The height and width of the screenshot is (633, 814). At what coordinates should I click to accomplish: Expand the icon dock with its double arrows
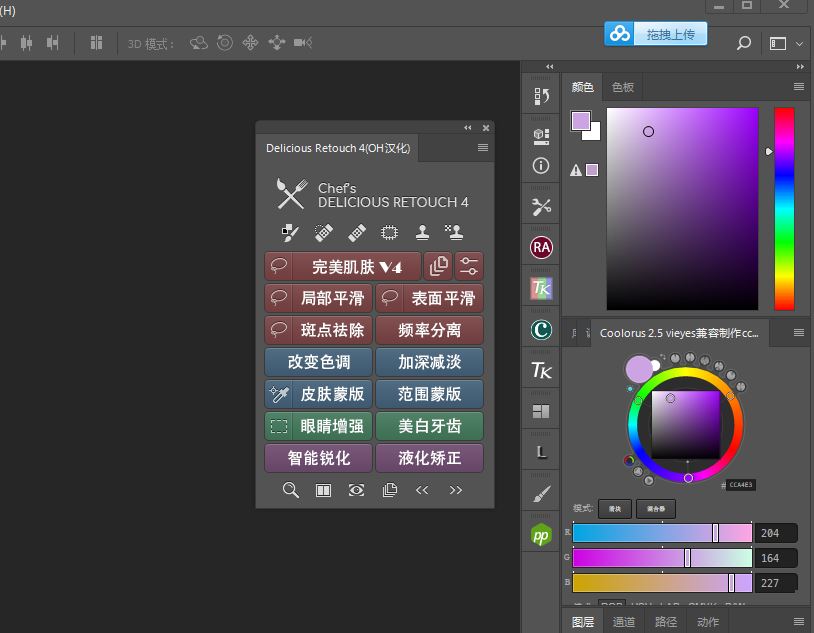[549, 66]
